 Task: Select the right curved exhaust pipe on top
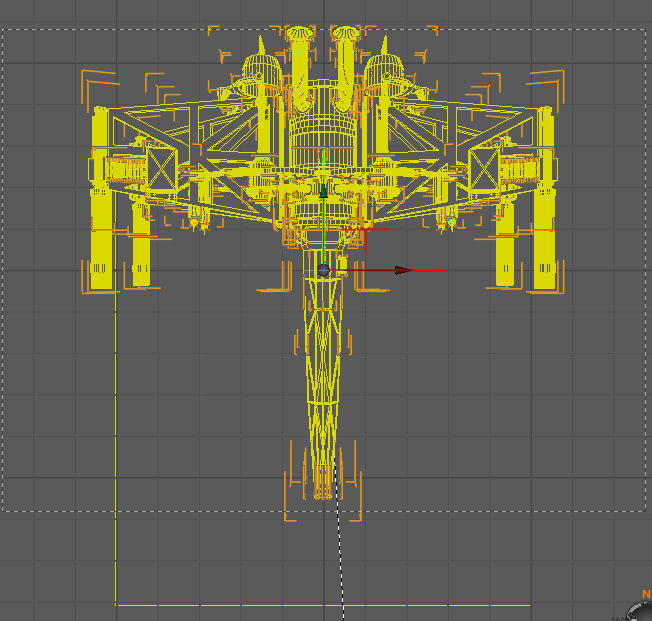coord(346,60)
